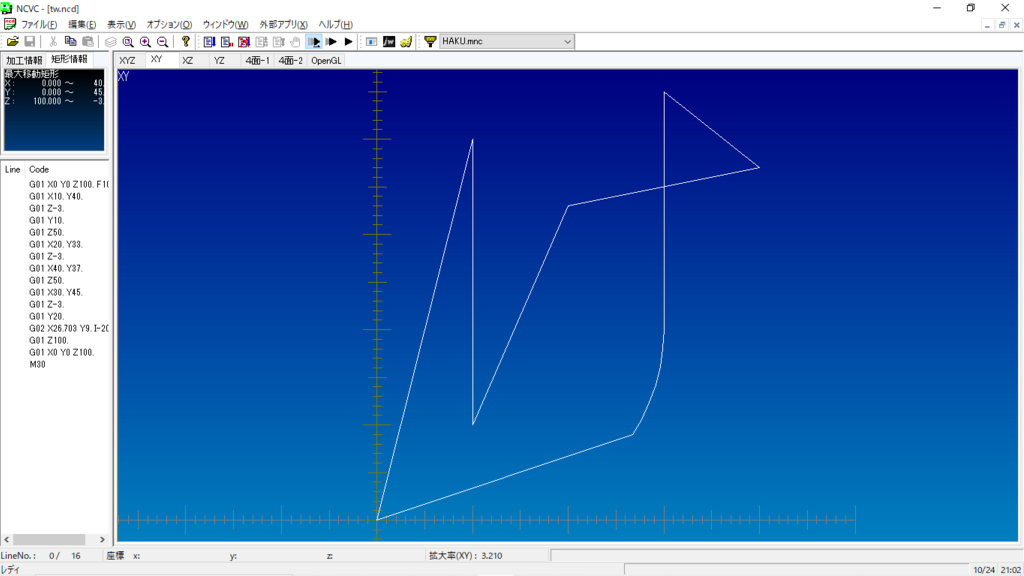
Task: Open the 表示(V) menu
Action: [x=121, y=25]
